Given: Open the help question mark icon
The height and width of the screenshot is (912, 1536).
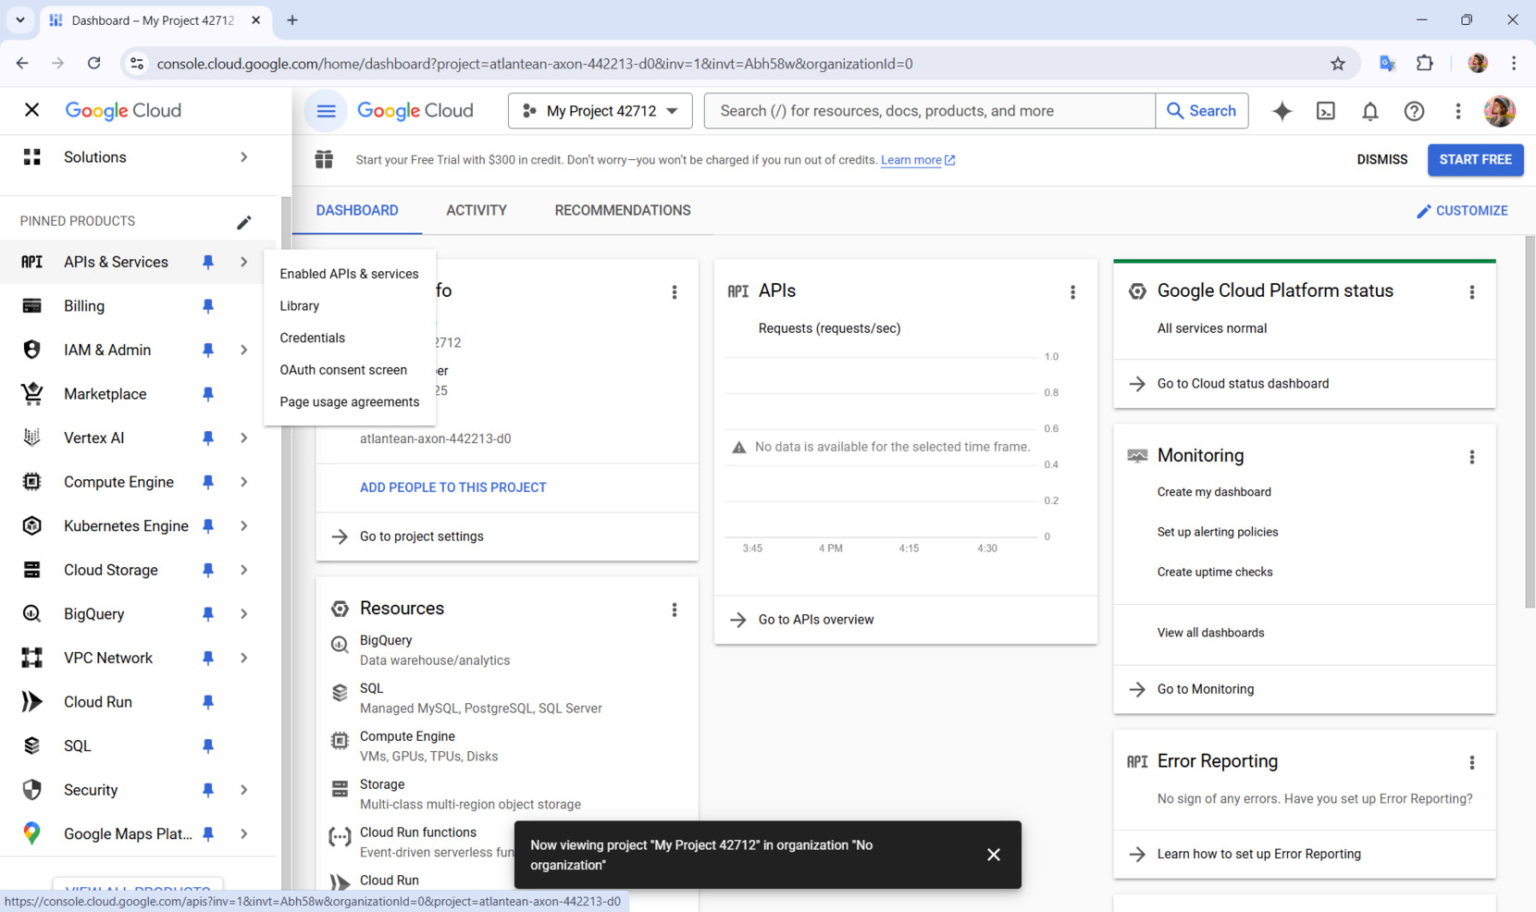Looking at the screenshot, I should [x=1414, y=111].
